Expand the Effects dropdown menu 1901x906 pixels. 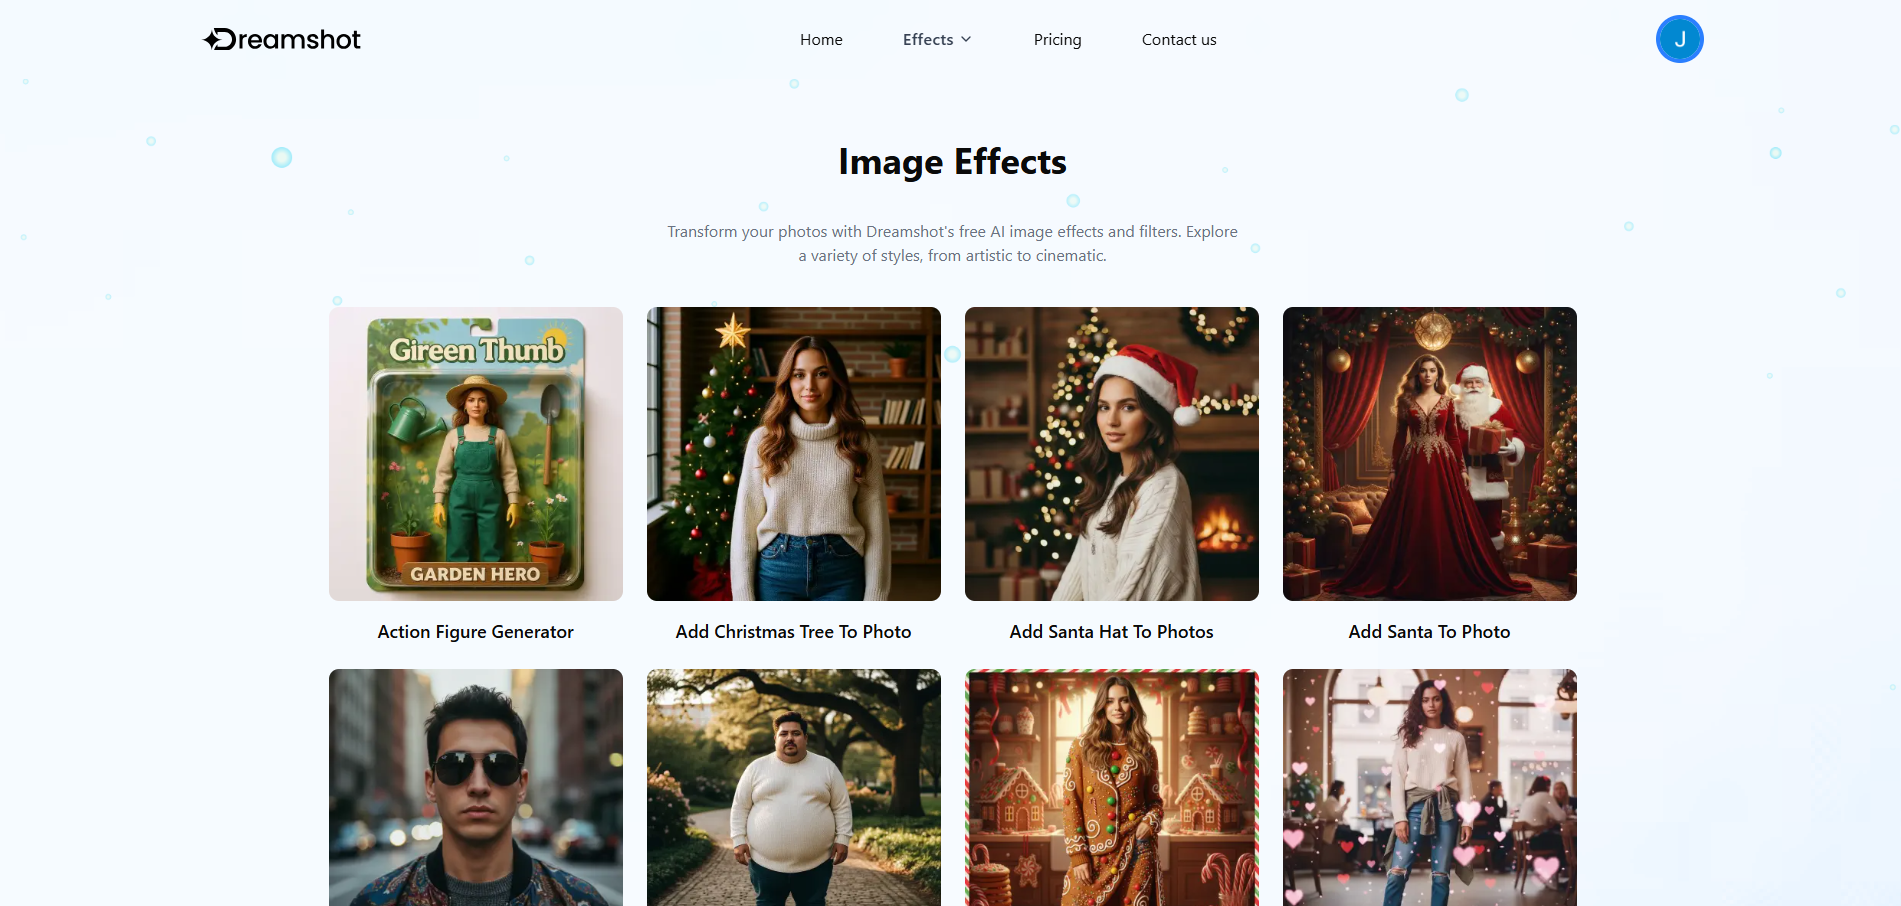(x=937, y=40)
